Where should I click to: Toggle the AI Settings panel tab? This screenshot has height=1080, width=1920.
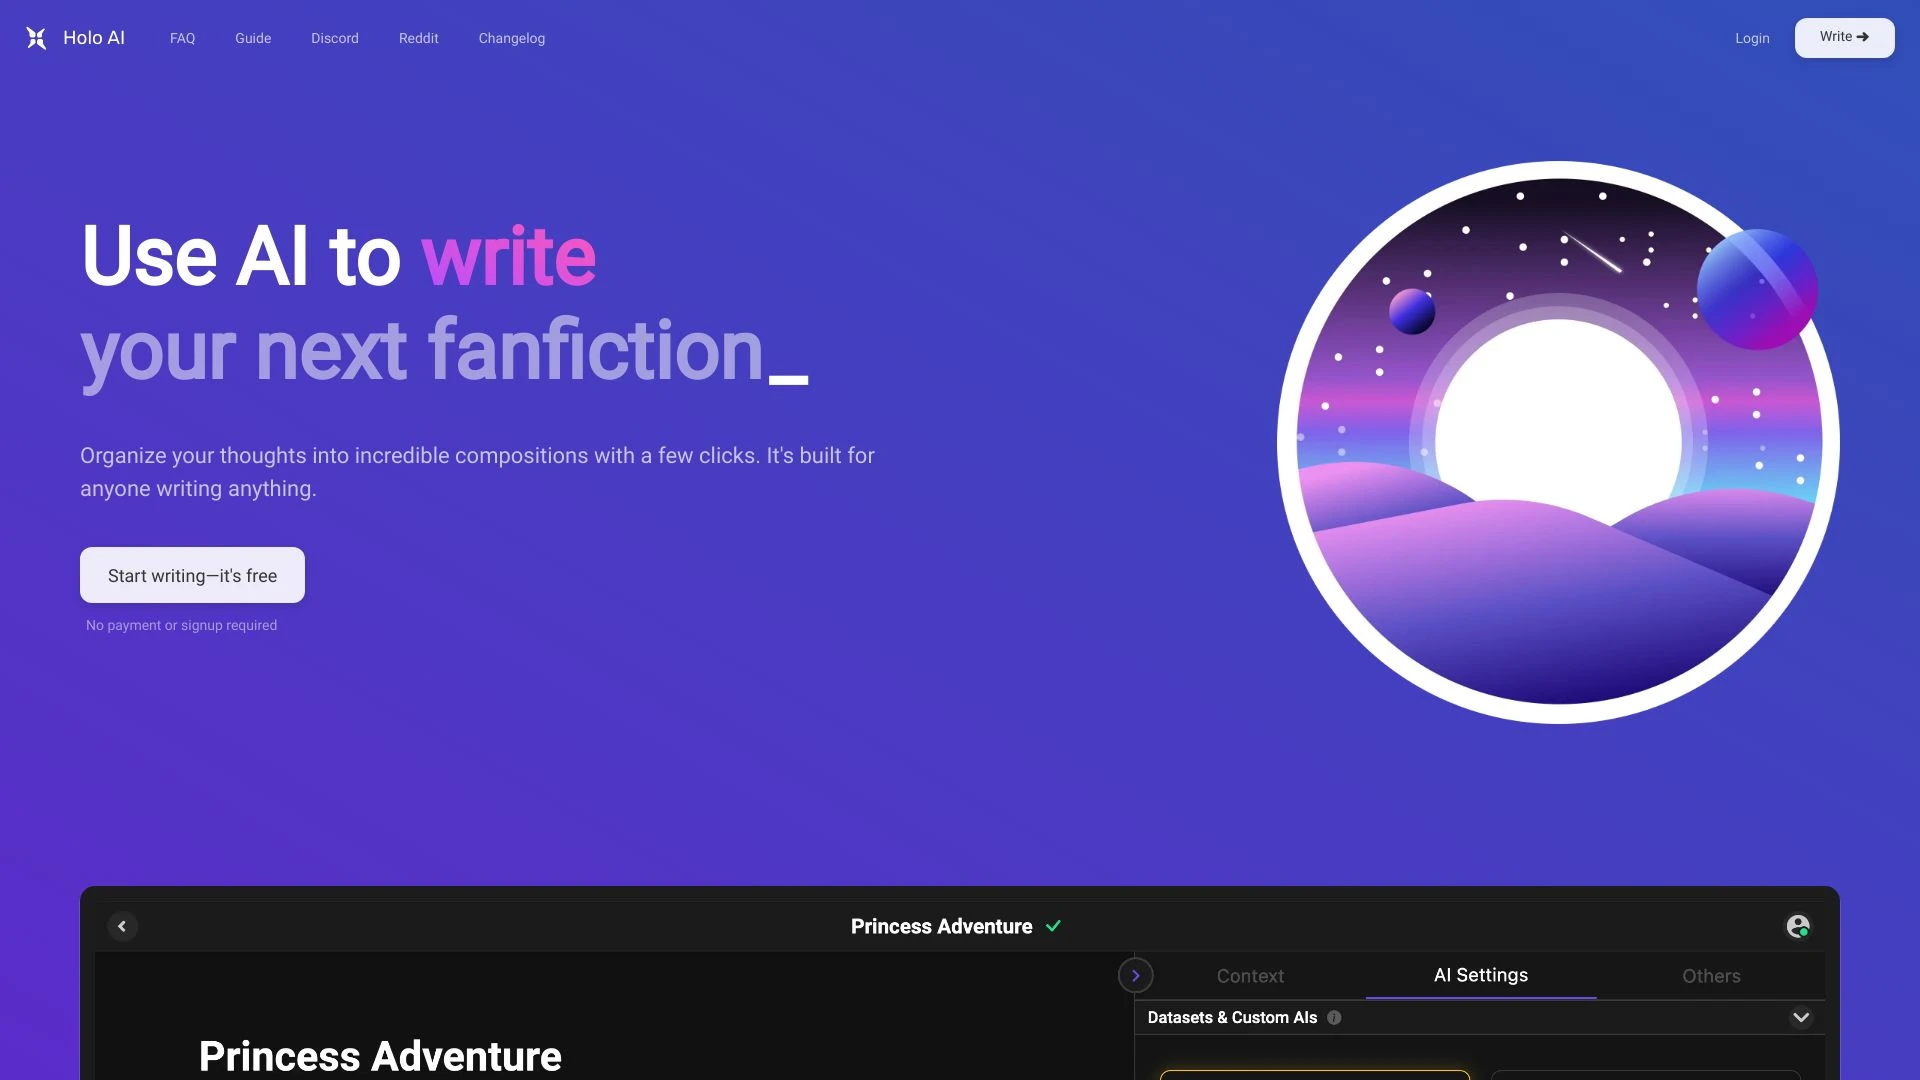pos(1480,976)
